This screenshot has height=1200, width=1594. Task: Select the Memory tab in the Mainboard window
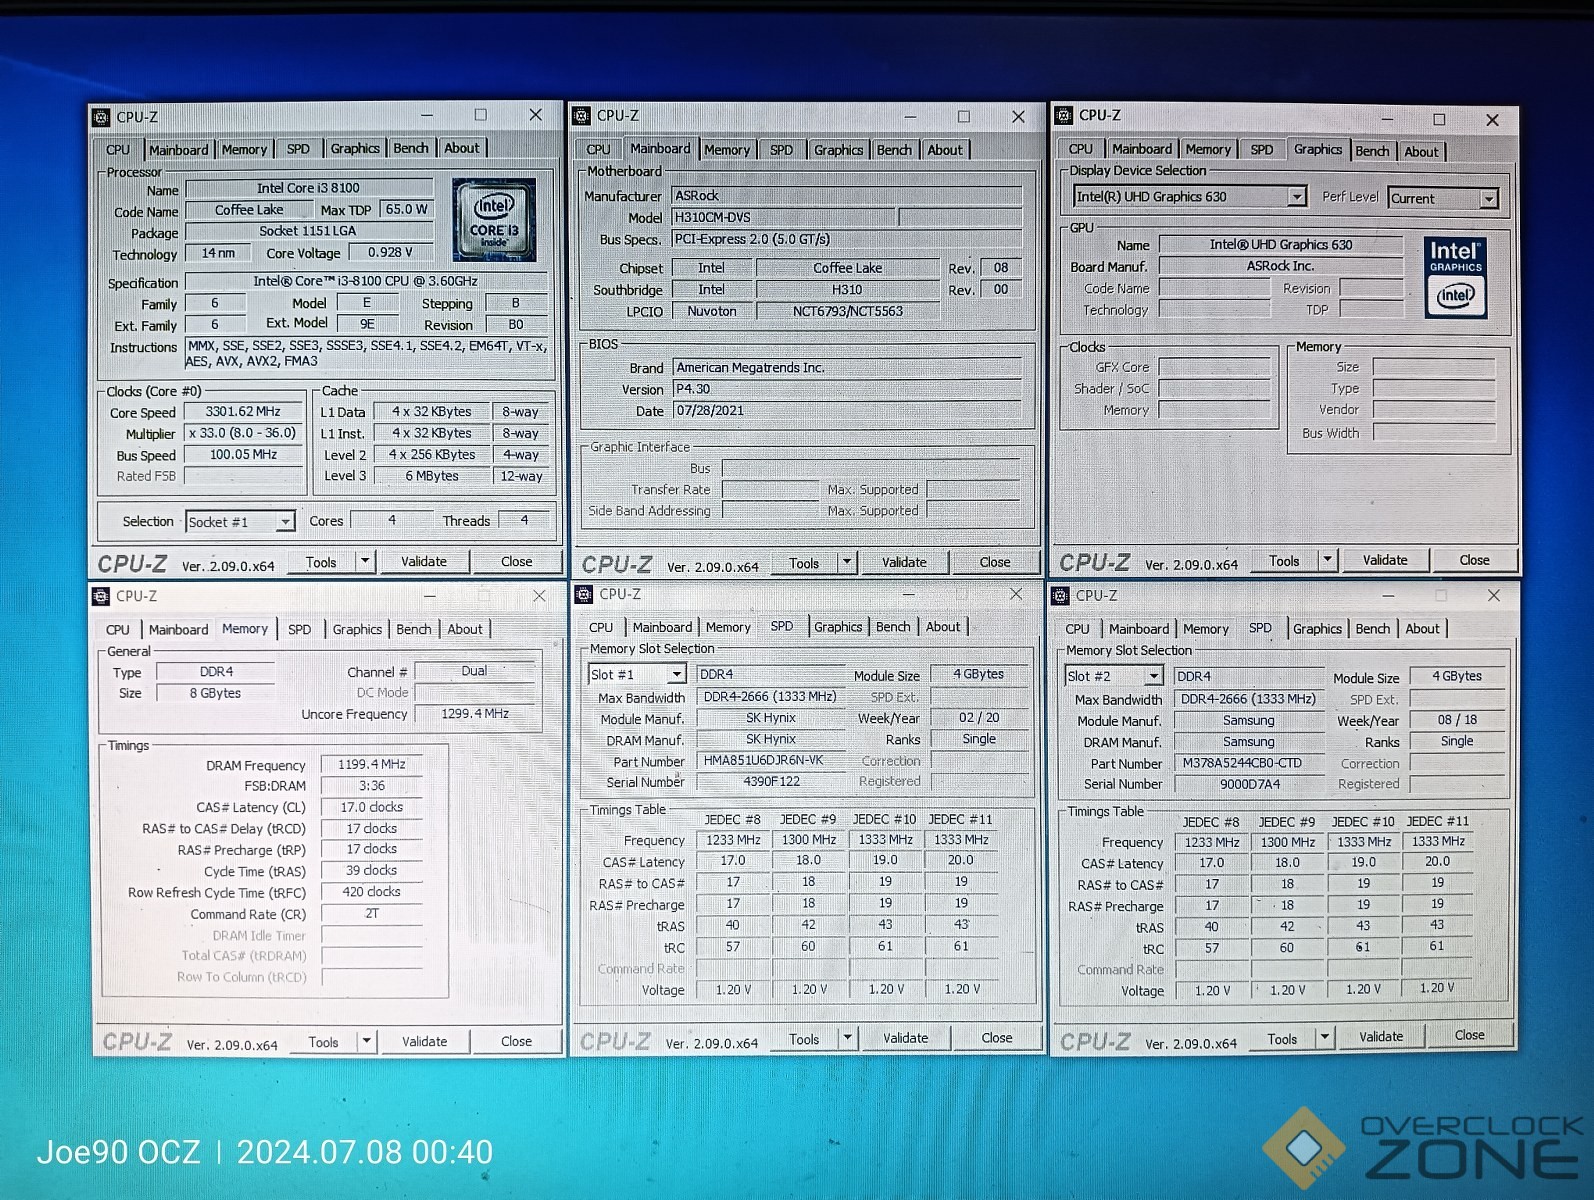click(x=727, y=150)
